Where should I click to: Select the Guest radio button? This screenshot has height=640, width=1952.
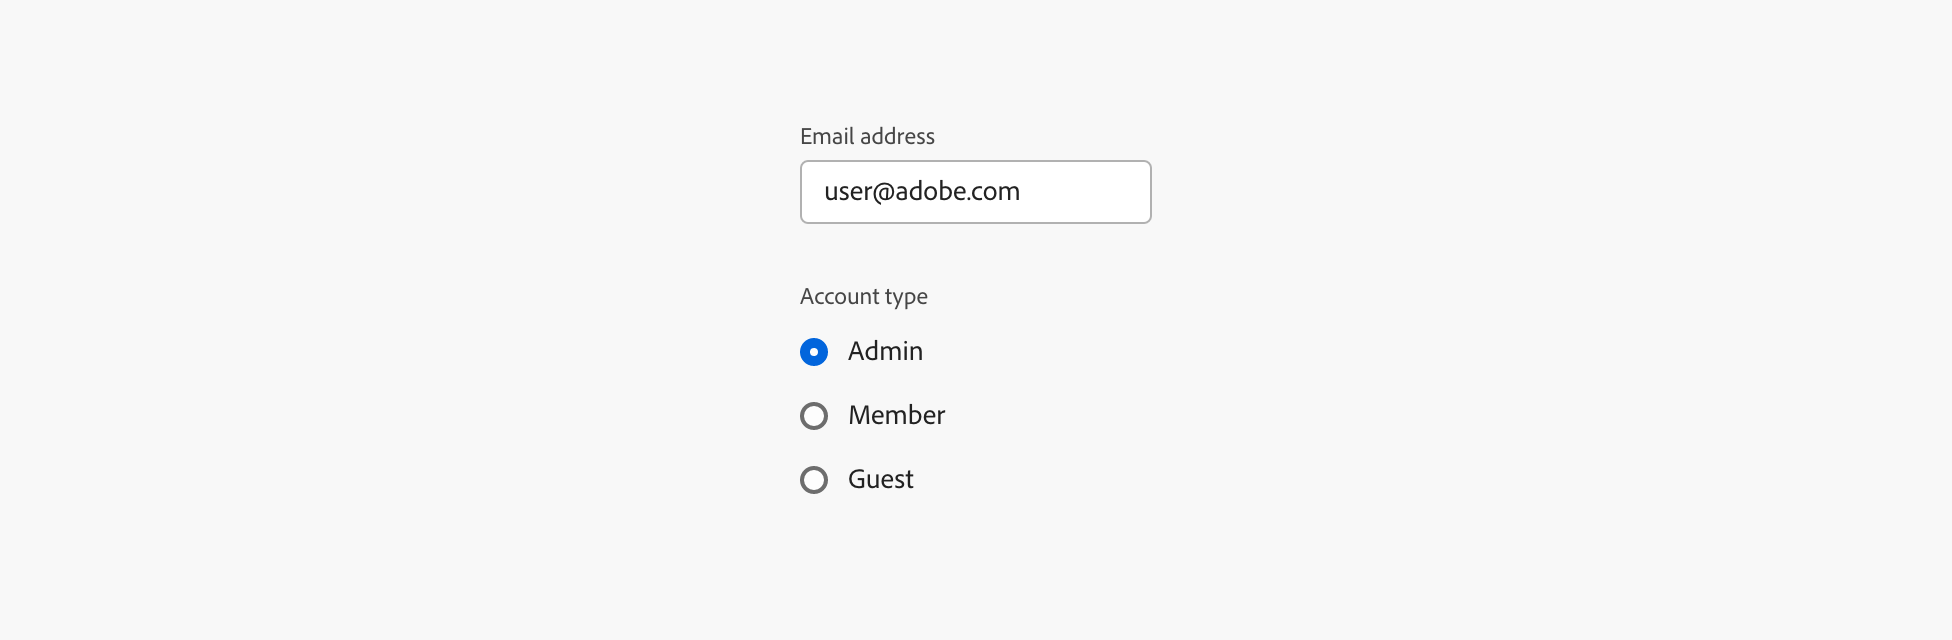(x=814, y=480)
